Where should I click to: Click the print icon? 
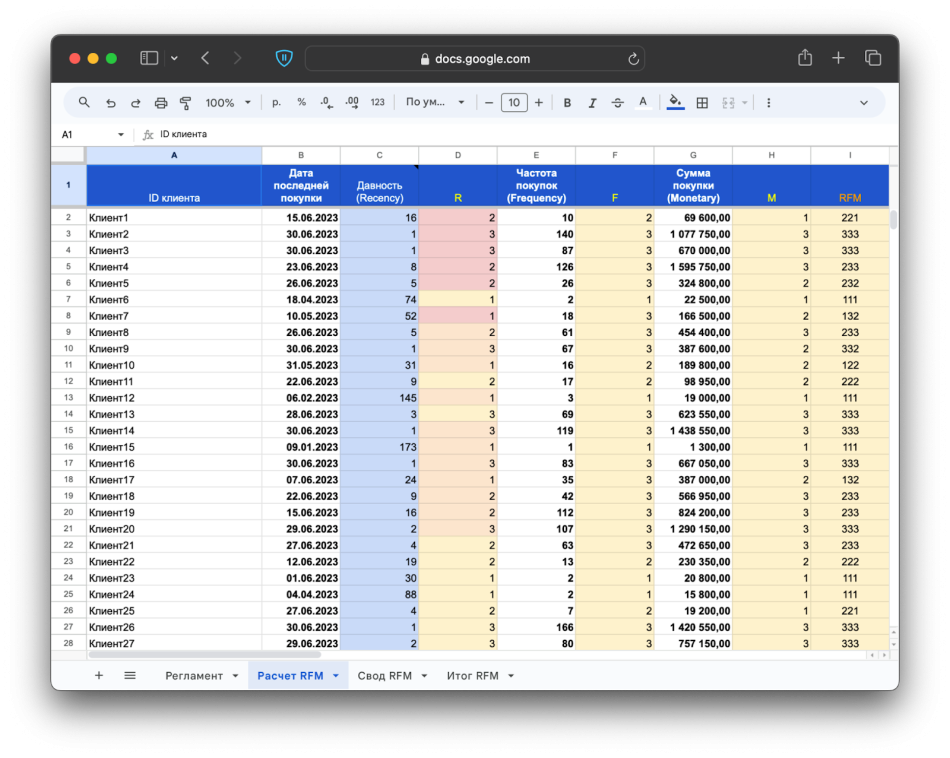pyautogui.click(x=161, y=102)
